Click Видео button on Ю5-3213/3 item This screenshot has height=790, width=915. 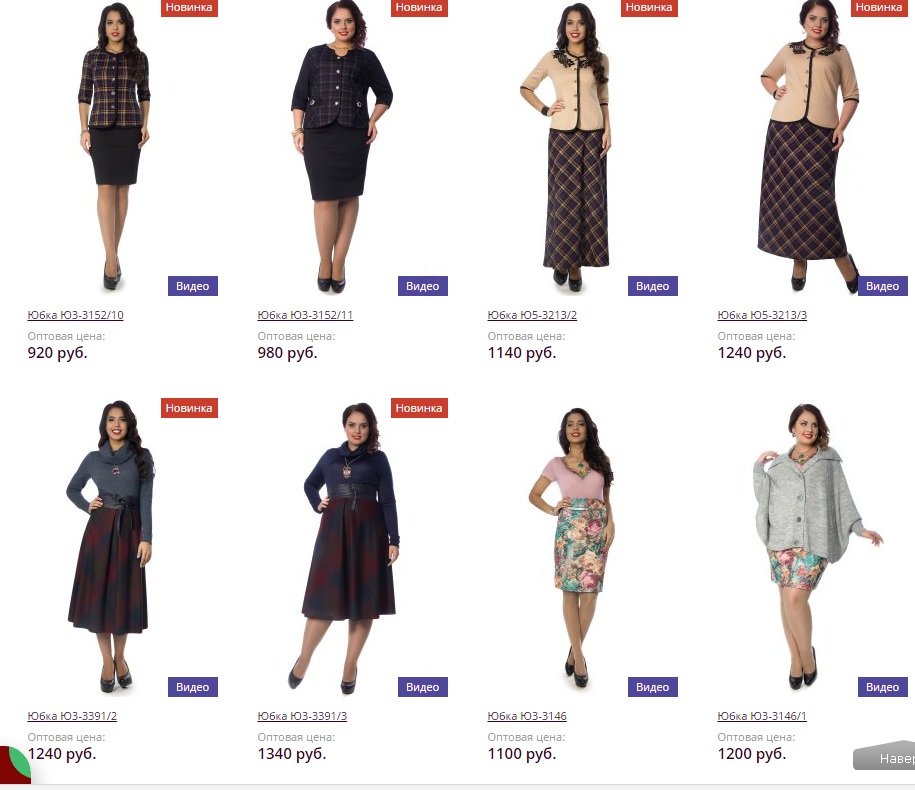click(x=882, y=286)
